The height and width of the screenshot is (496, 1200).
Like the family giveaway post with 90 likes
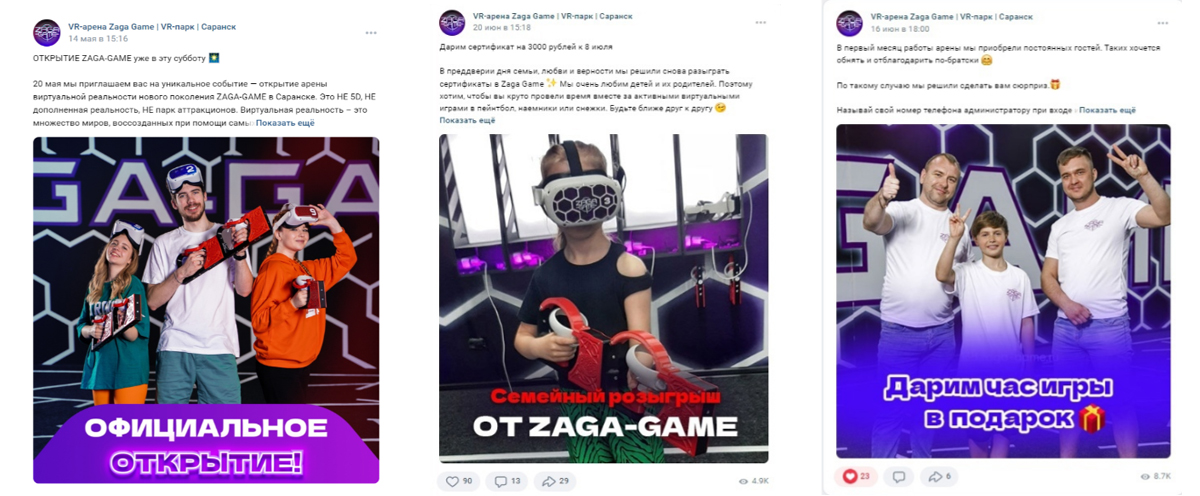(x=457, y=481)
